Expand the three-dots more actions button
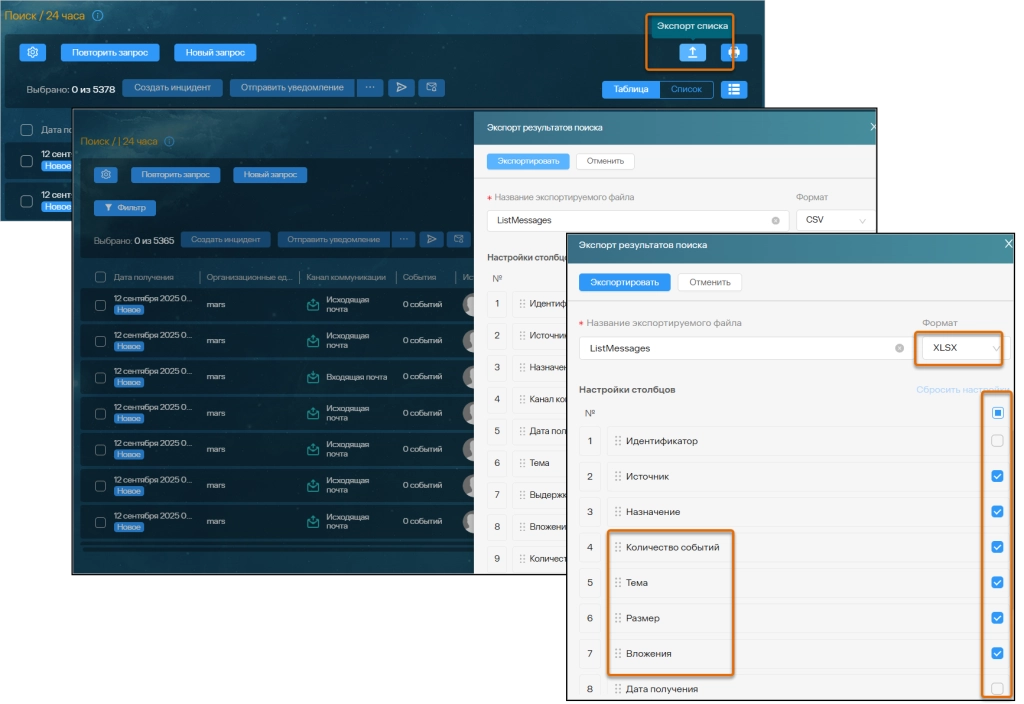The height and width of the screenshot is (704, 1024). point(369,88)
